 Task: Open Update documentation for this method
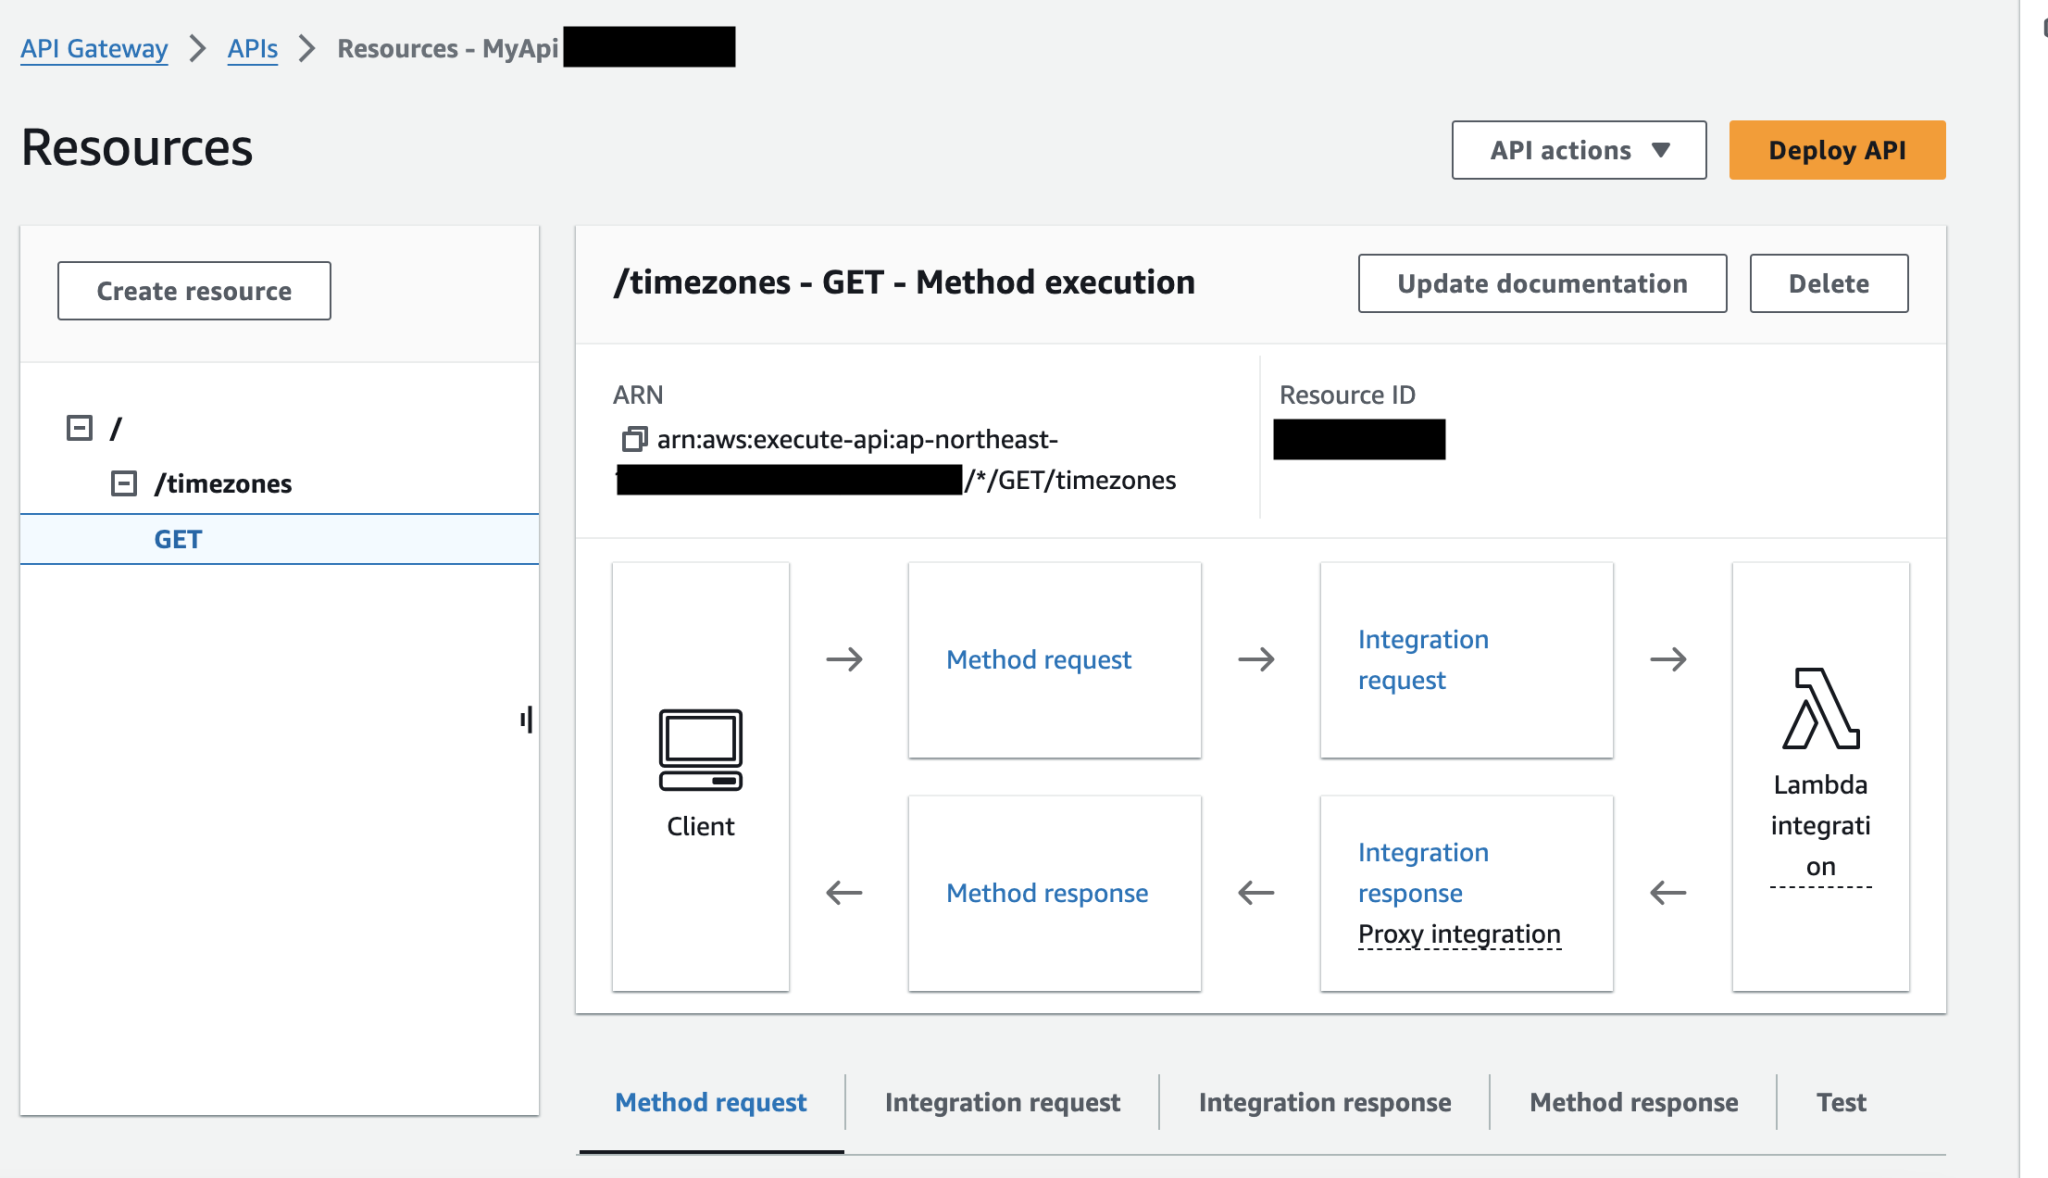point(1541,283)
